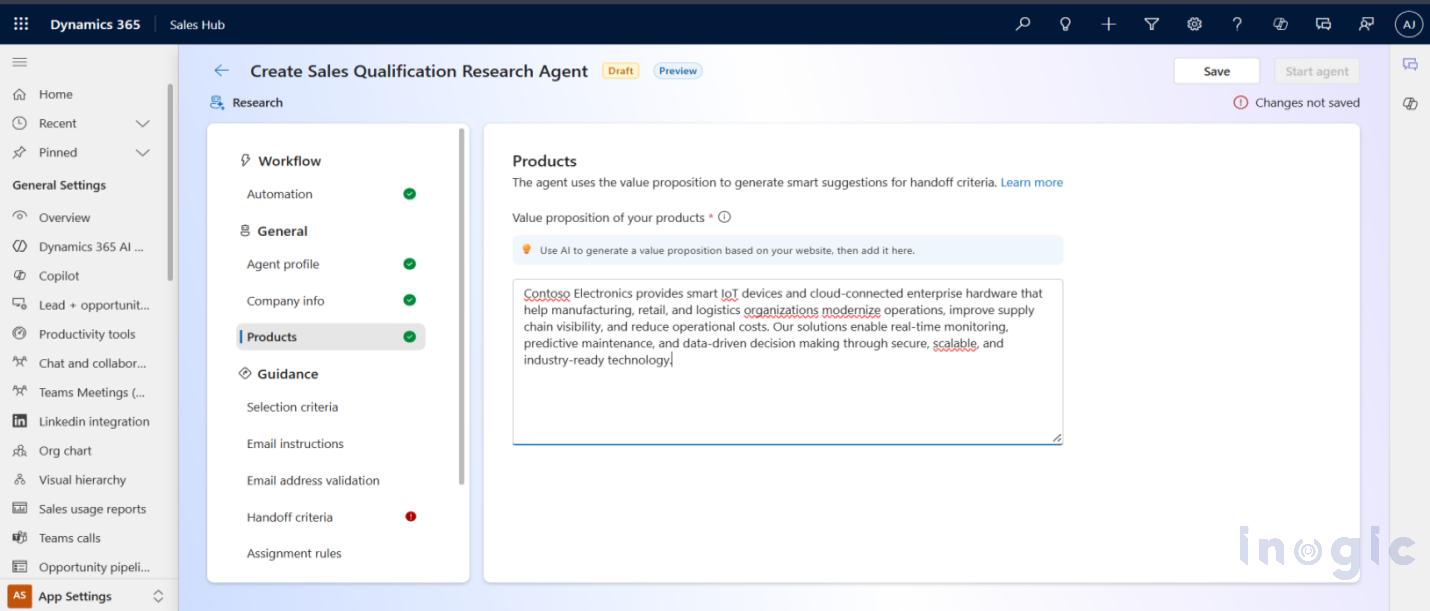
Task: Expand the Pinned section chevron
Action: tap(142, 153)
